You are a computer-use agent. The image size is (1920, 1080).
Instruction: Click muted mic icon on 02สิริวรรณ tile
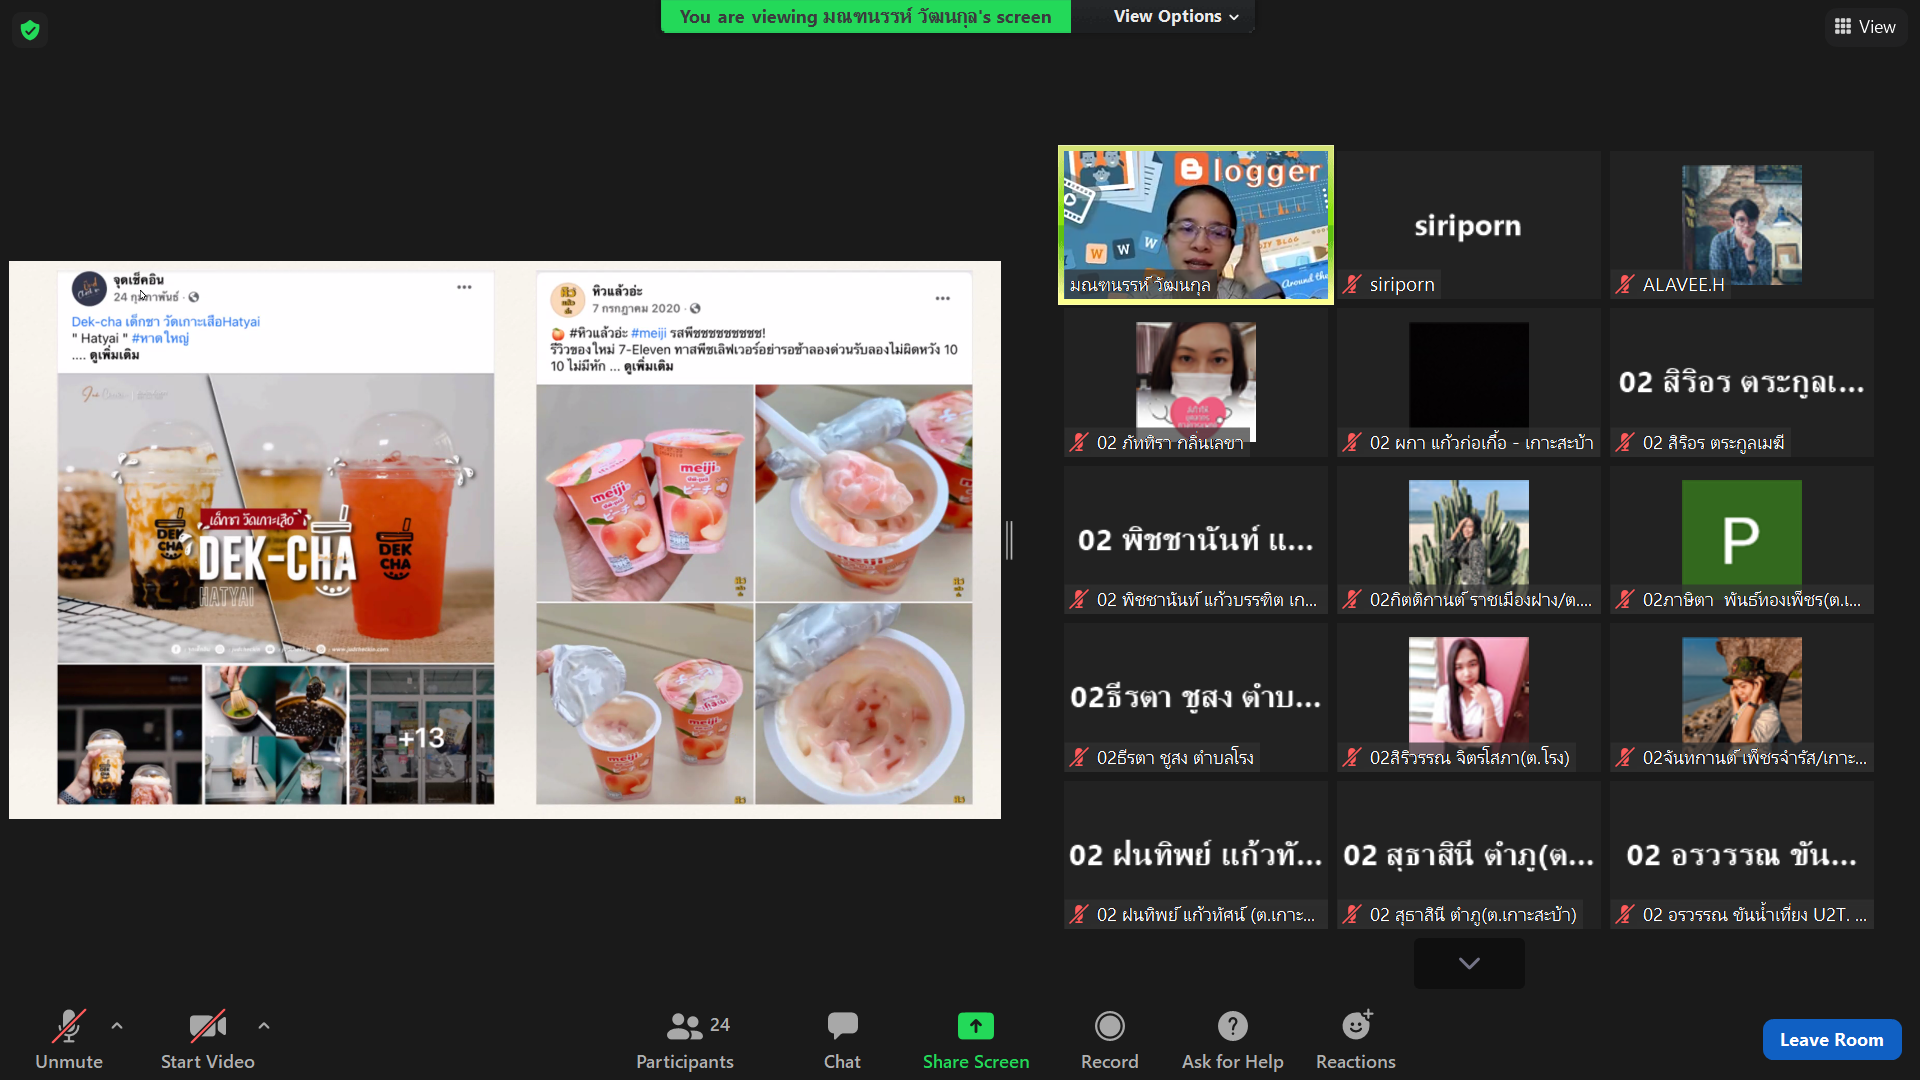coord(1352,758)
